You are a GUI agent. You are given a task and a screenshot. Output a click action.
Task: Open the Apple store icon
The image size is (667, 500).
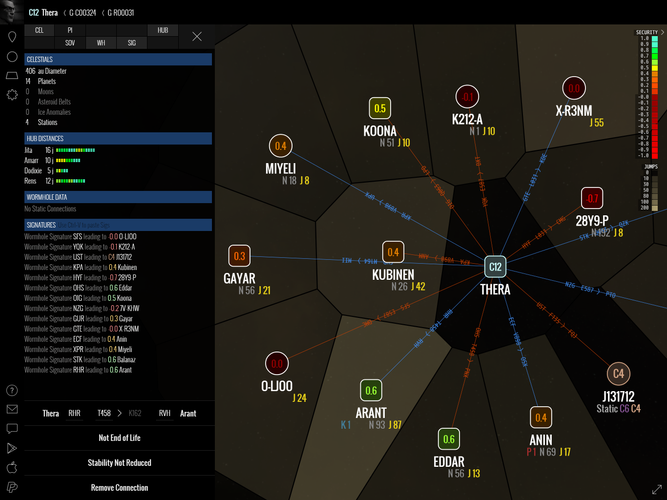[x=12, y=467]
